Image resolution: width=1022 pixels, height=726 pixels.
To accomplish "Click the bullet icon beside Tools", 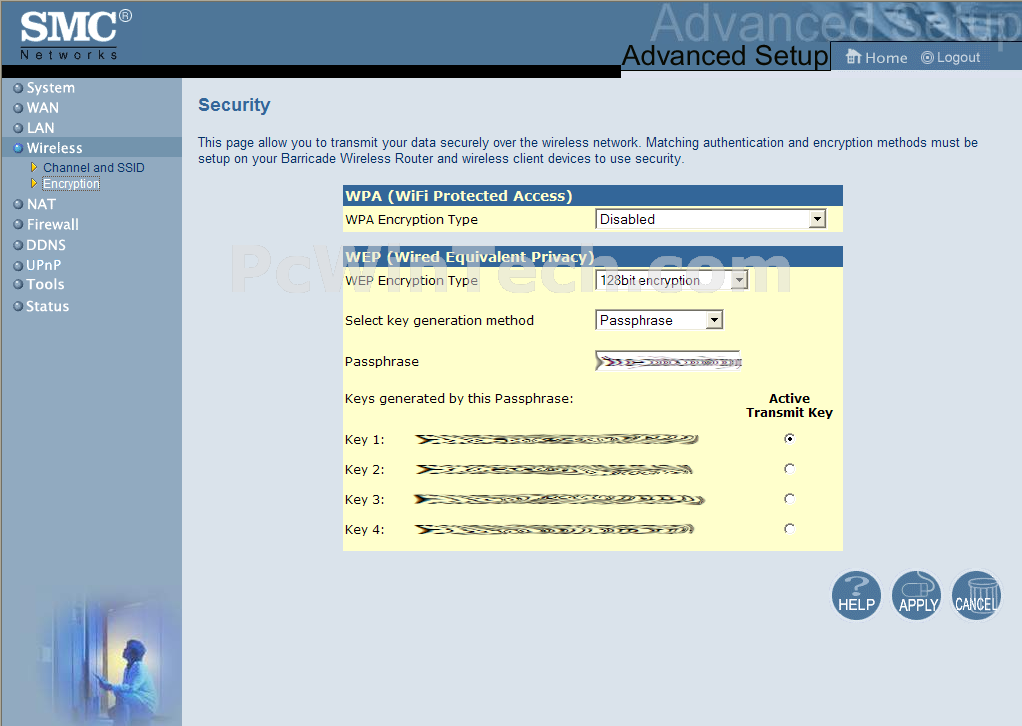I will [x=18, y=285].
